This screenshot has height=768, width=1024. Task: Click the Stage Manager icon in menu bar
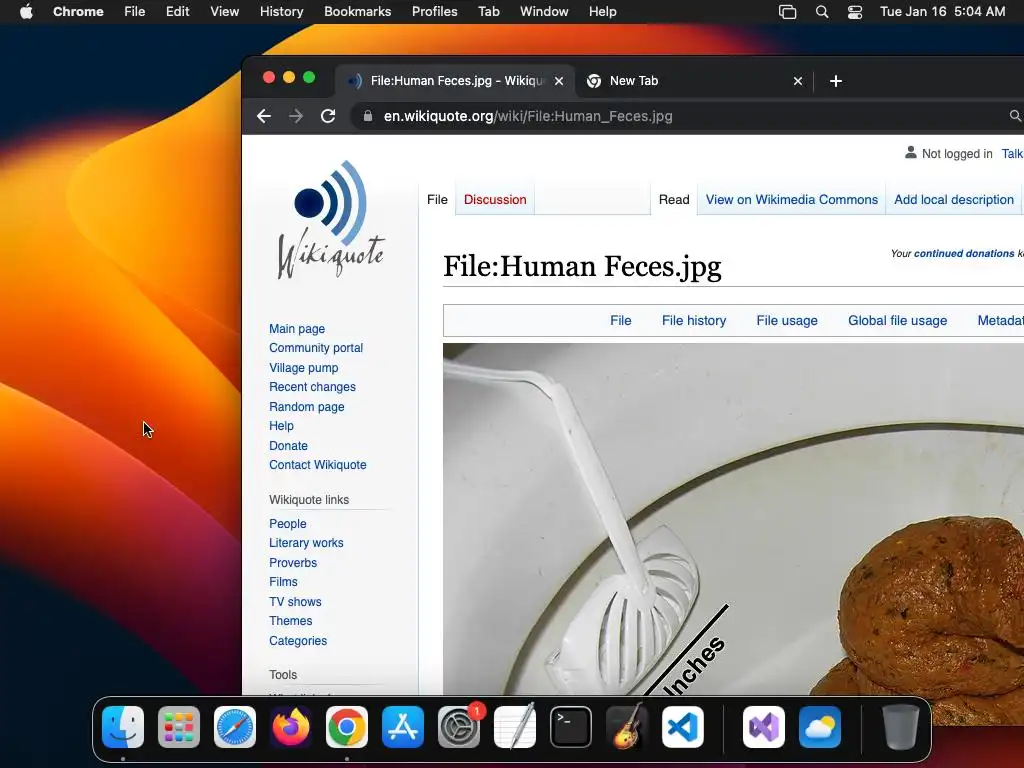click(788, 12)
